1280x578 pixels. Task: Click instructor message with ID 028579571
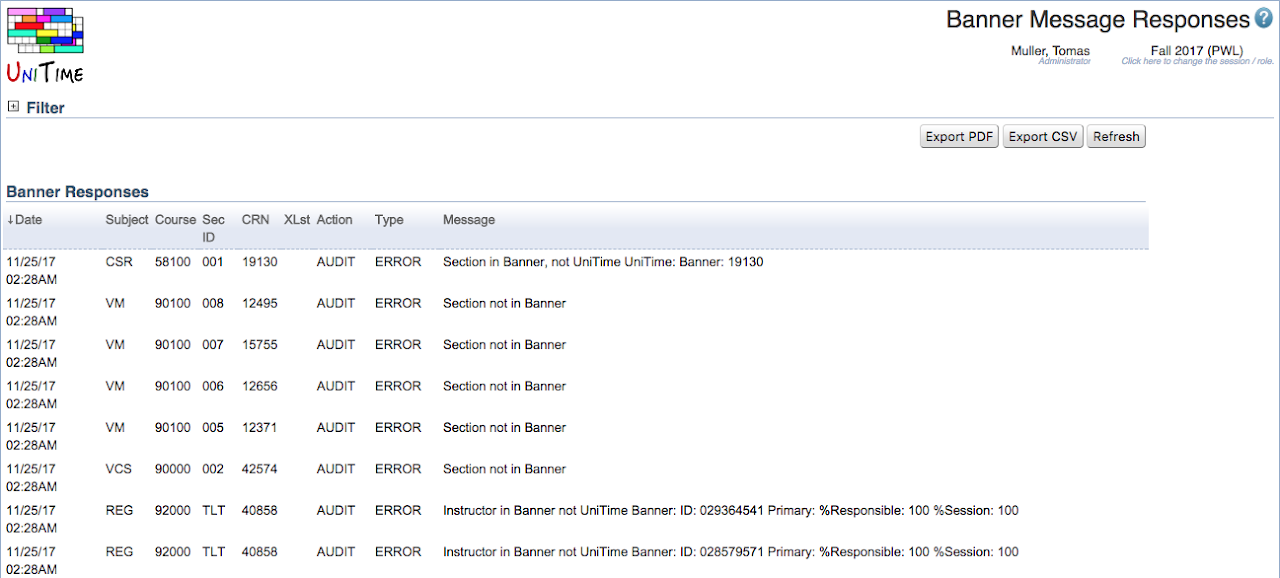[731, 552]
